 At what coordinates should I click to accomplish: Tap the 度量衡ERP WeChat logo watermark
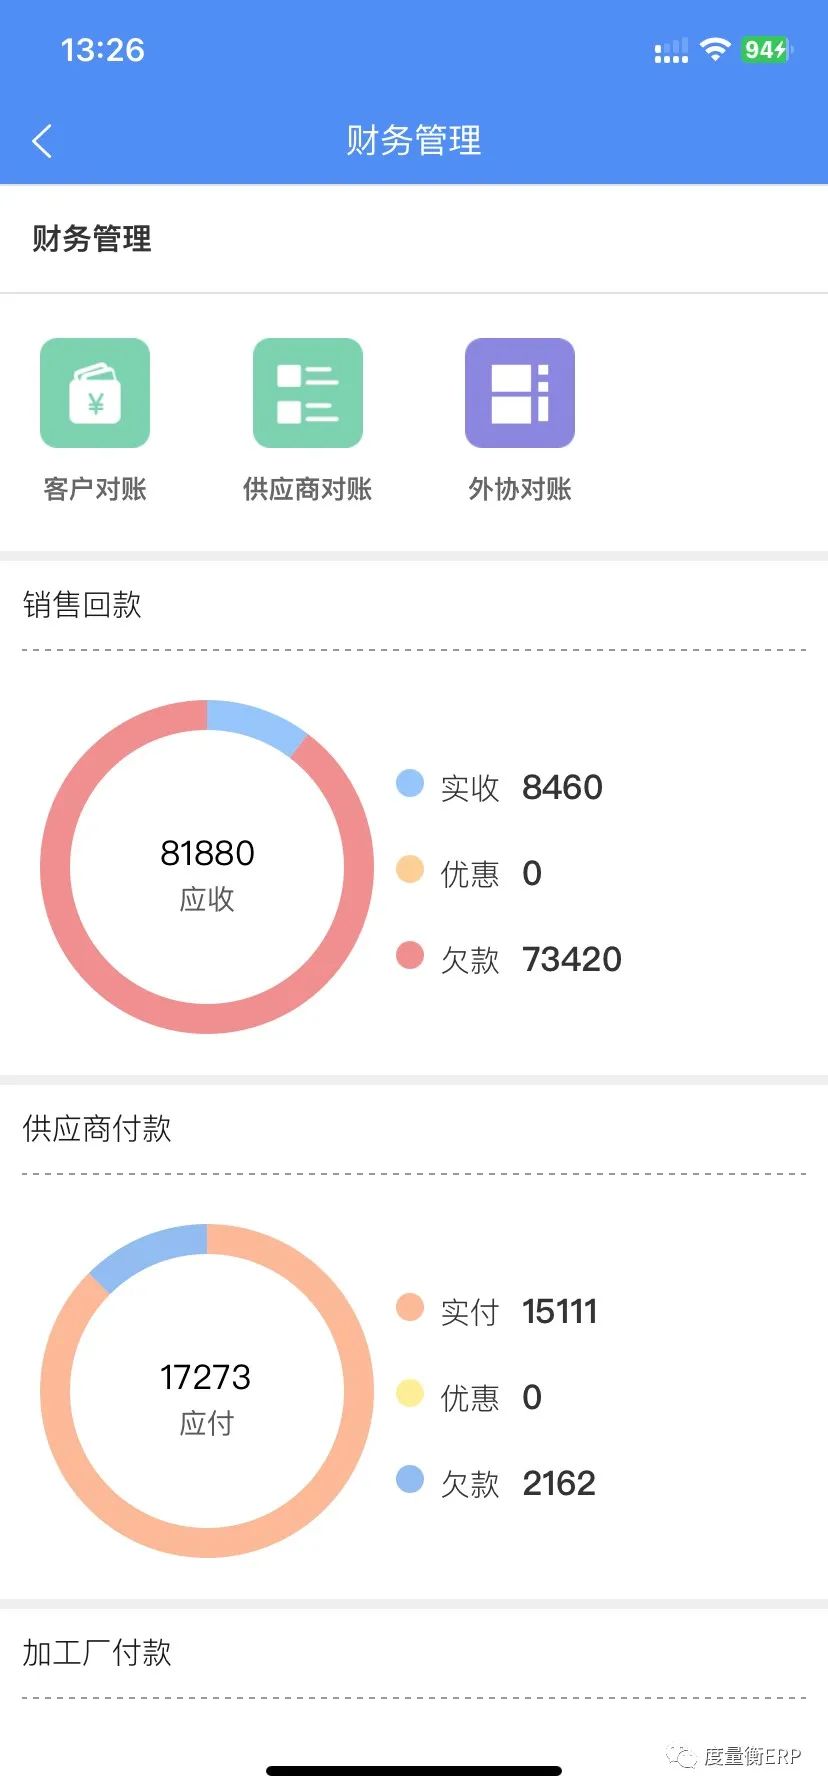click(681, 1756)
